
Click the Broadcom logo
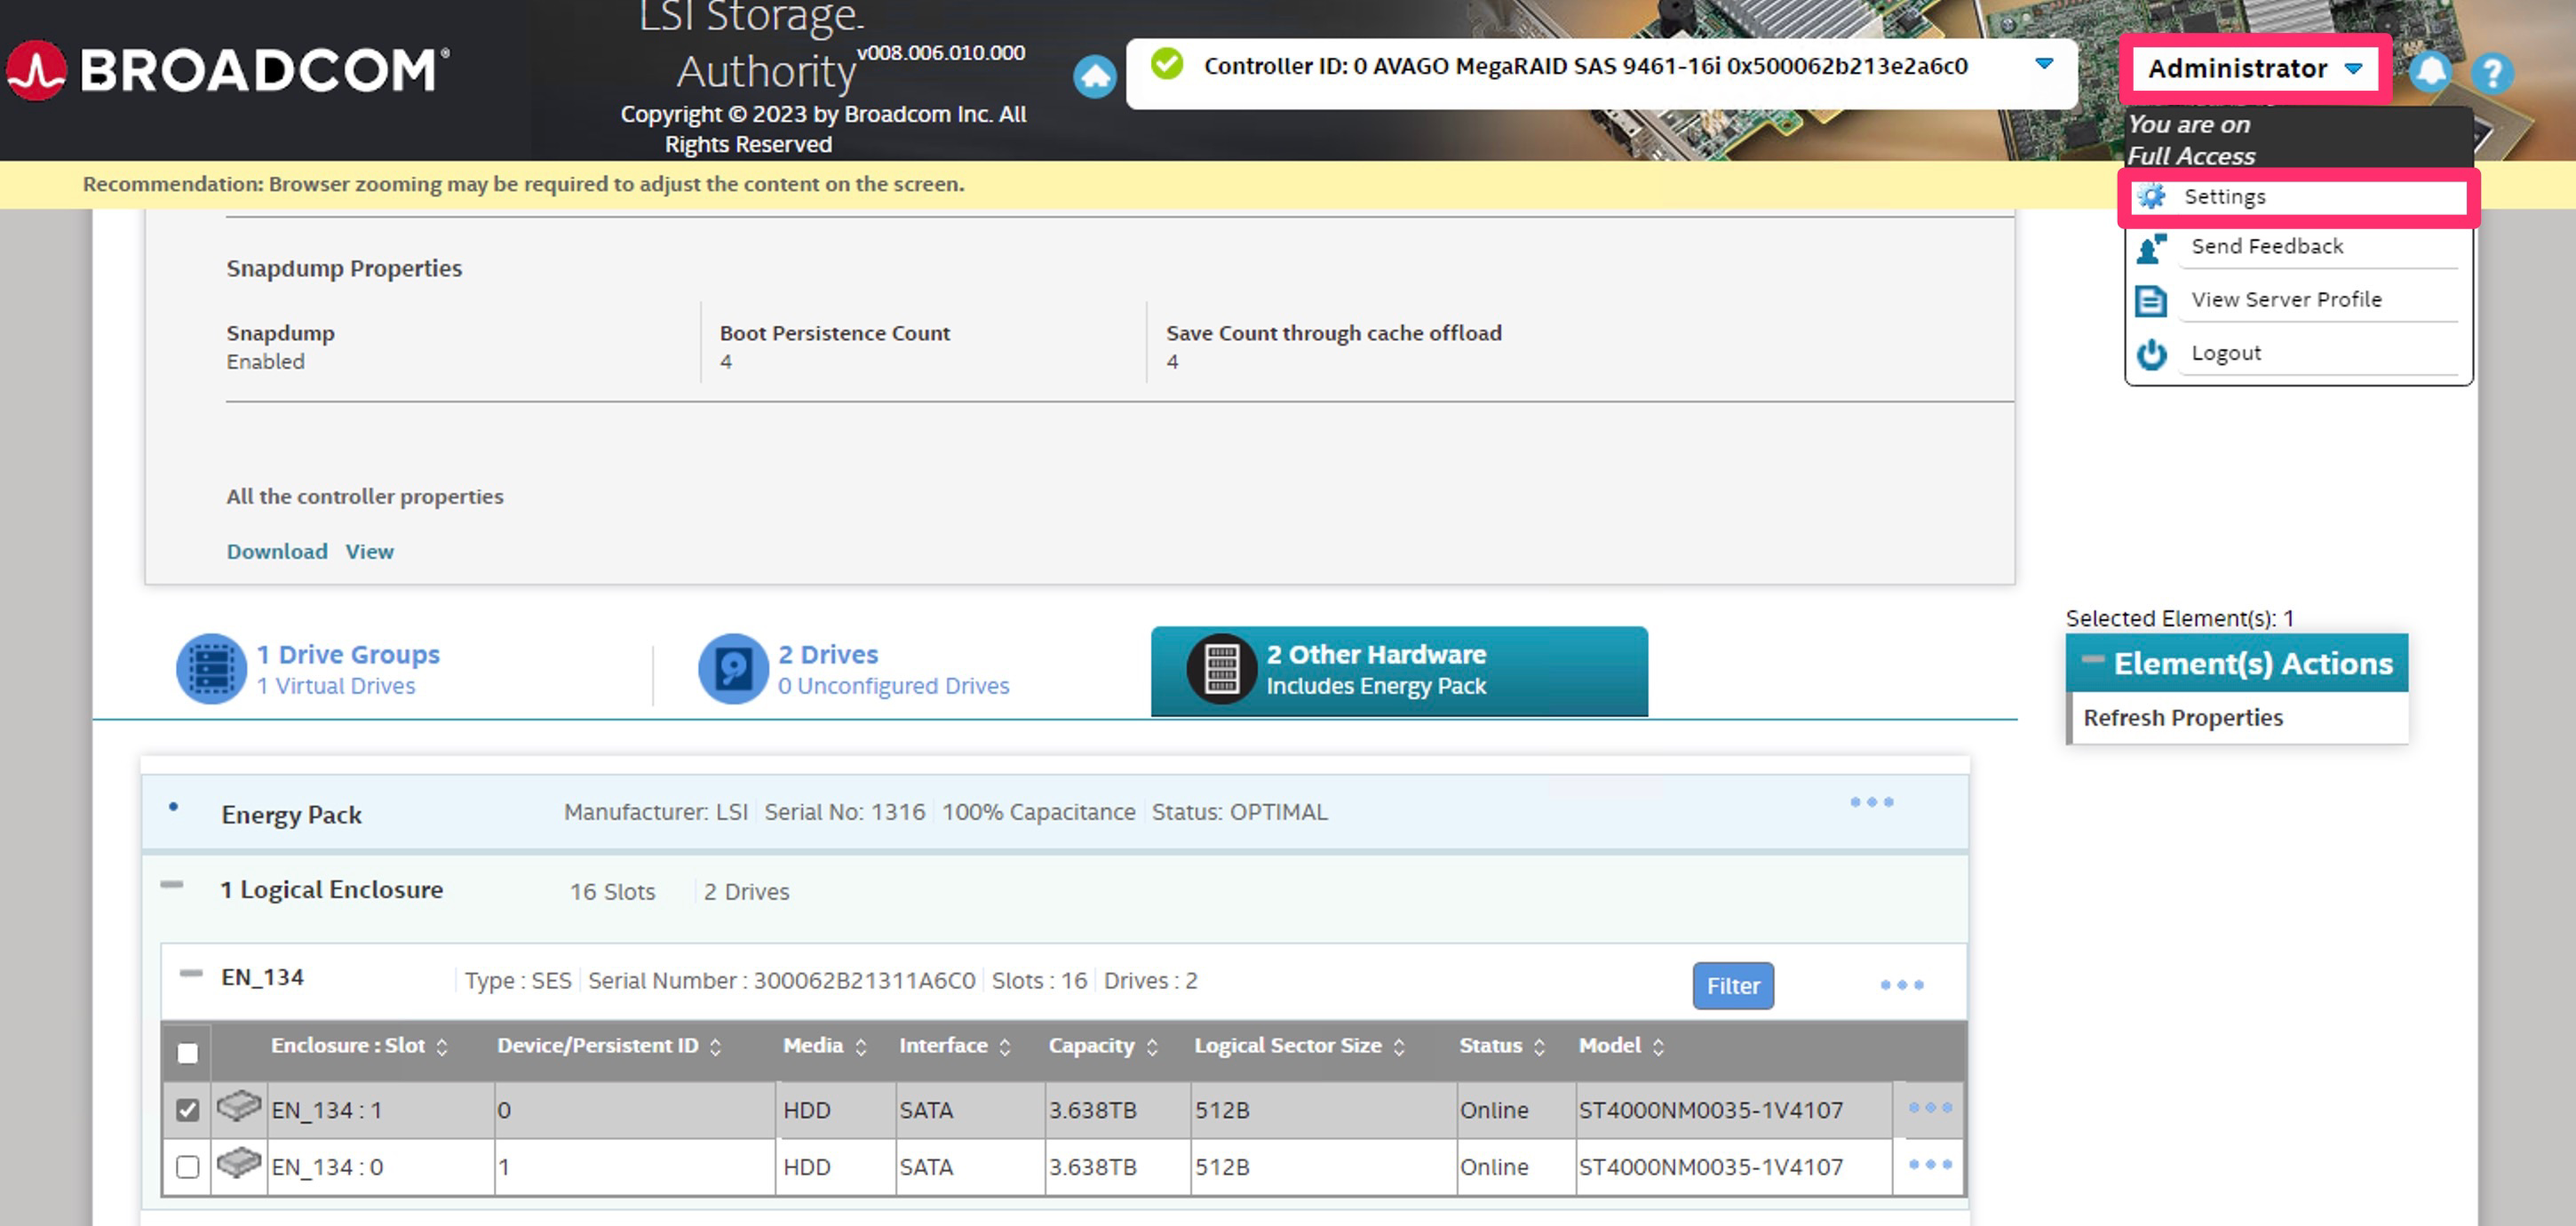(x=228, y=70)
